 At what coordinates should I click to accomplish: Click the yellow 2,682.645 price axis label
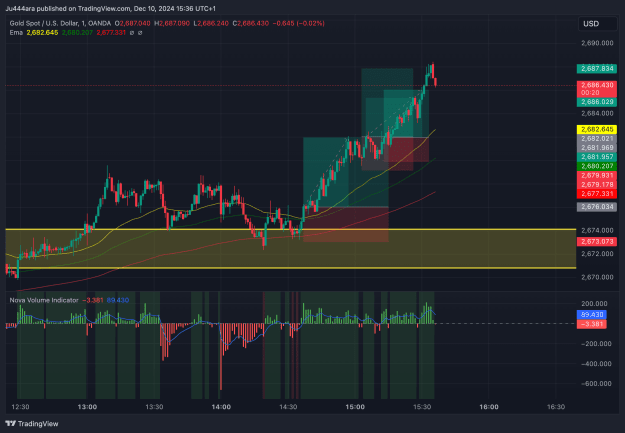[597, 130]
